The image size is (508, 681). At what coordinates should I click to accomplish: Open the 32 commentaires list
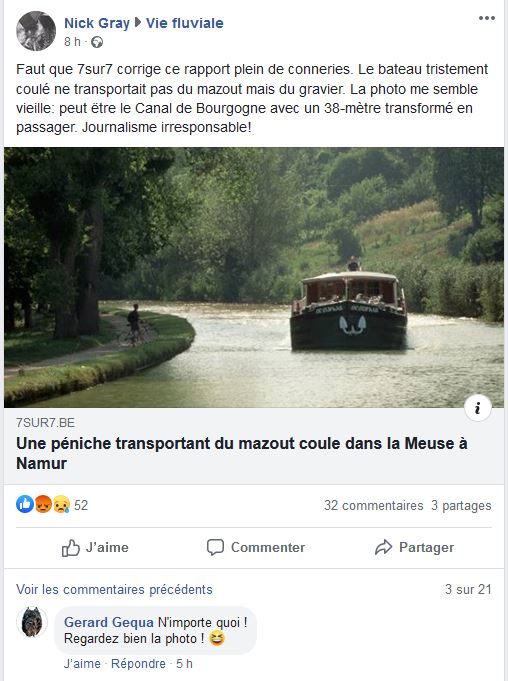pos(373,506)
